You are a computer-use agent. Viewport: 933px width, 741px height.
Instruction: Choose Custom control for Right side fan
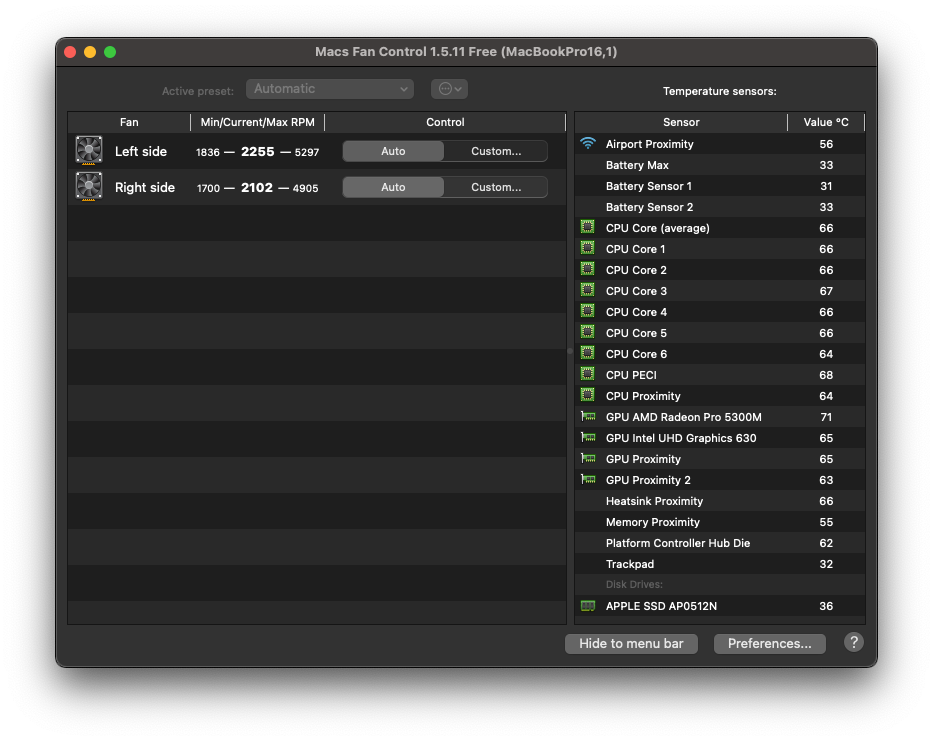point(496,187)
